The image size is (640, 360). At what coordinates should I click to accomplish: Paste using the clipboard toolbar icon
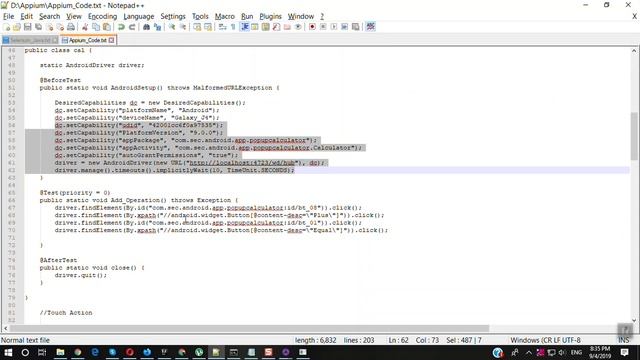107,27
